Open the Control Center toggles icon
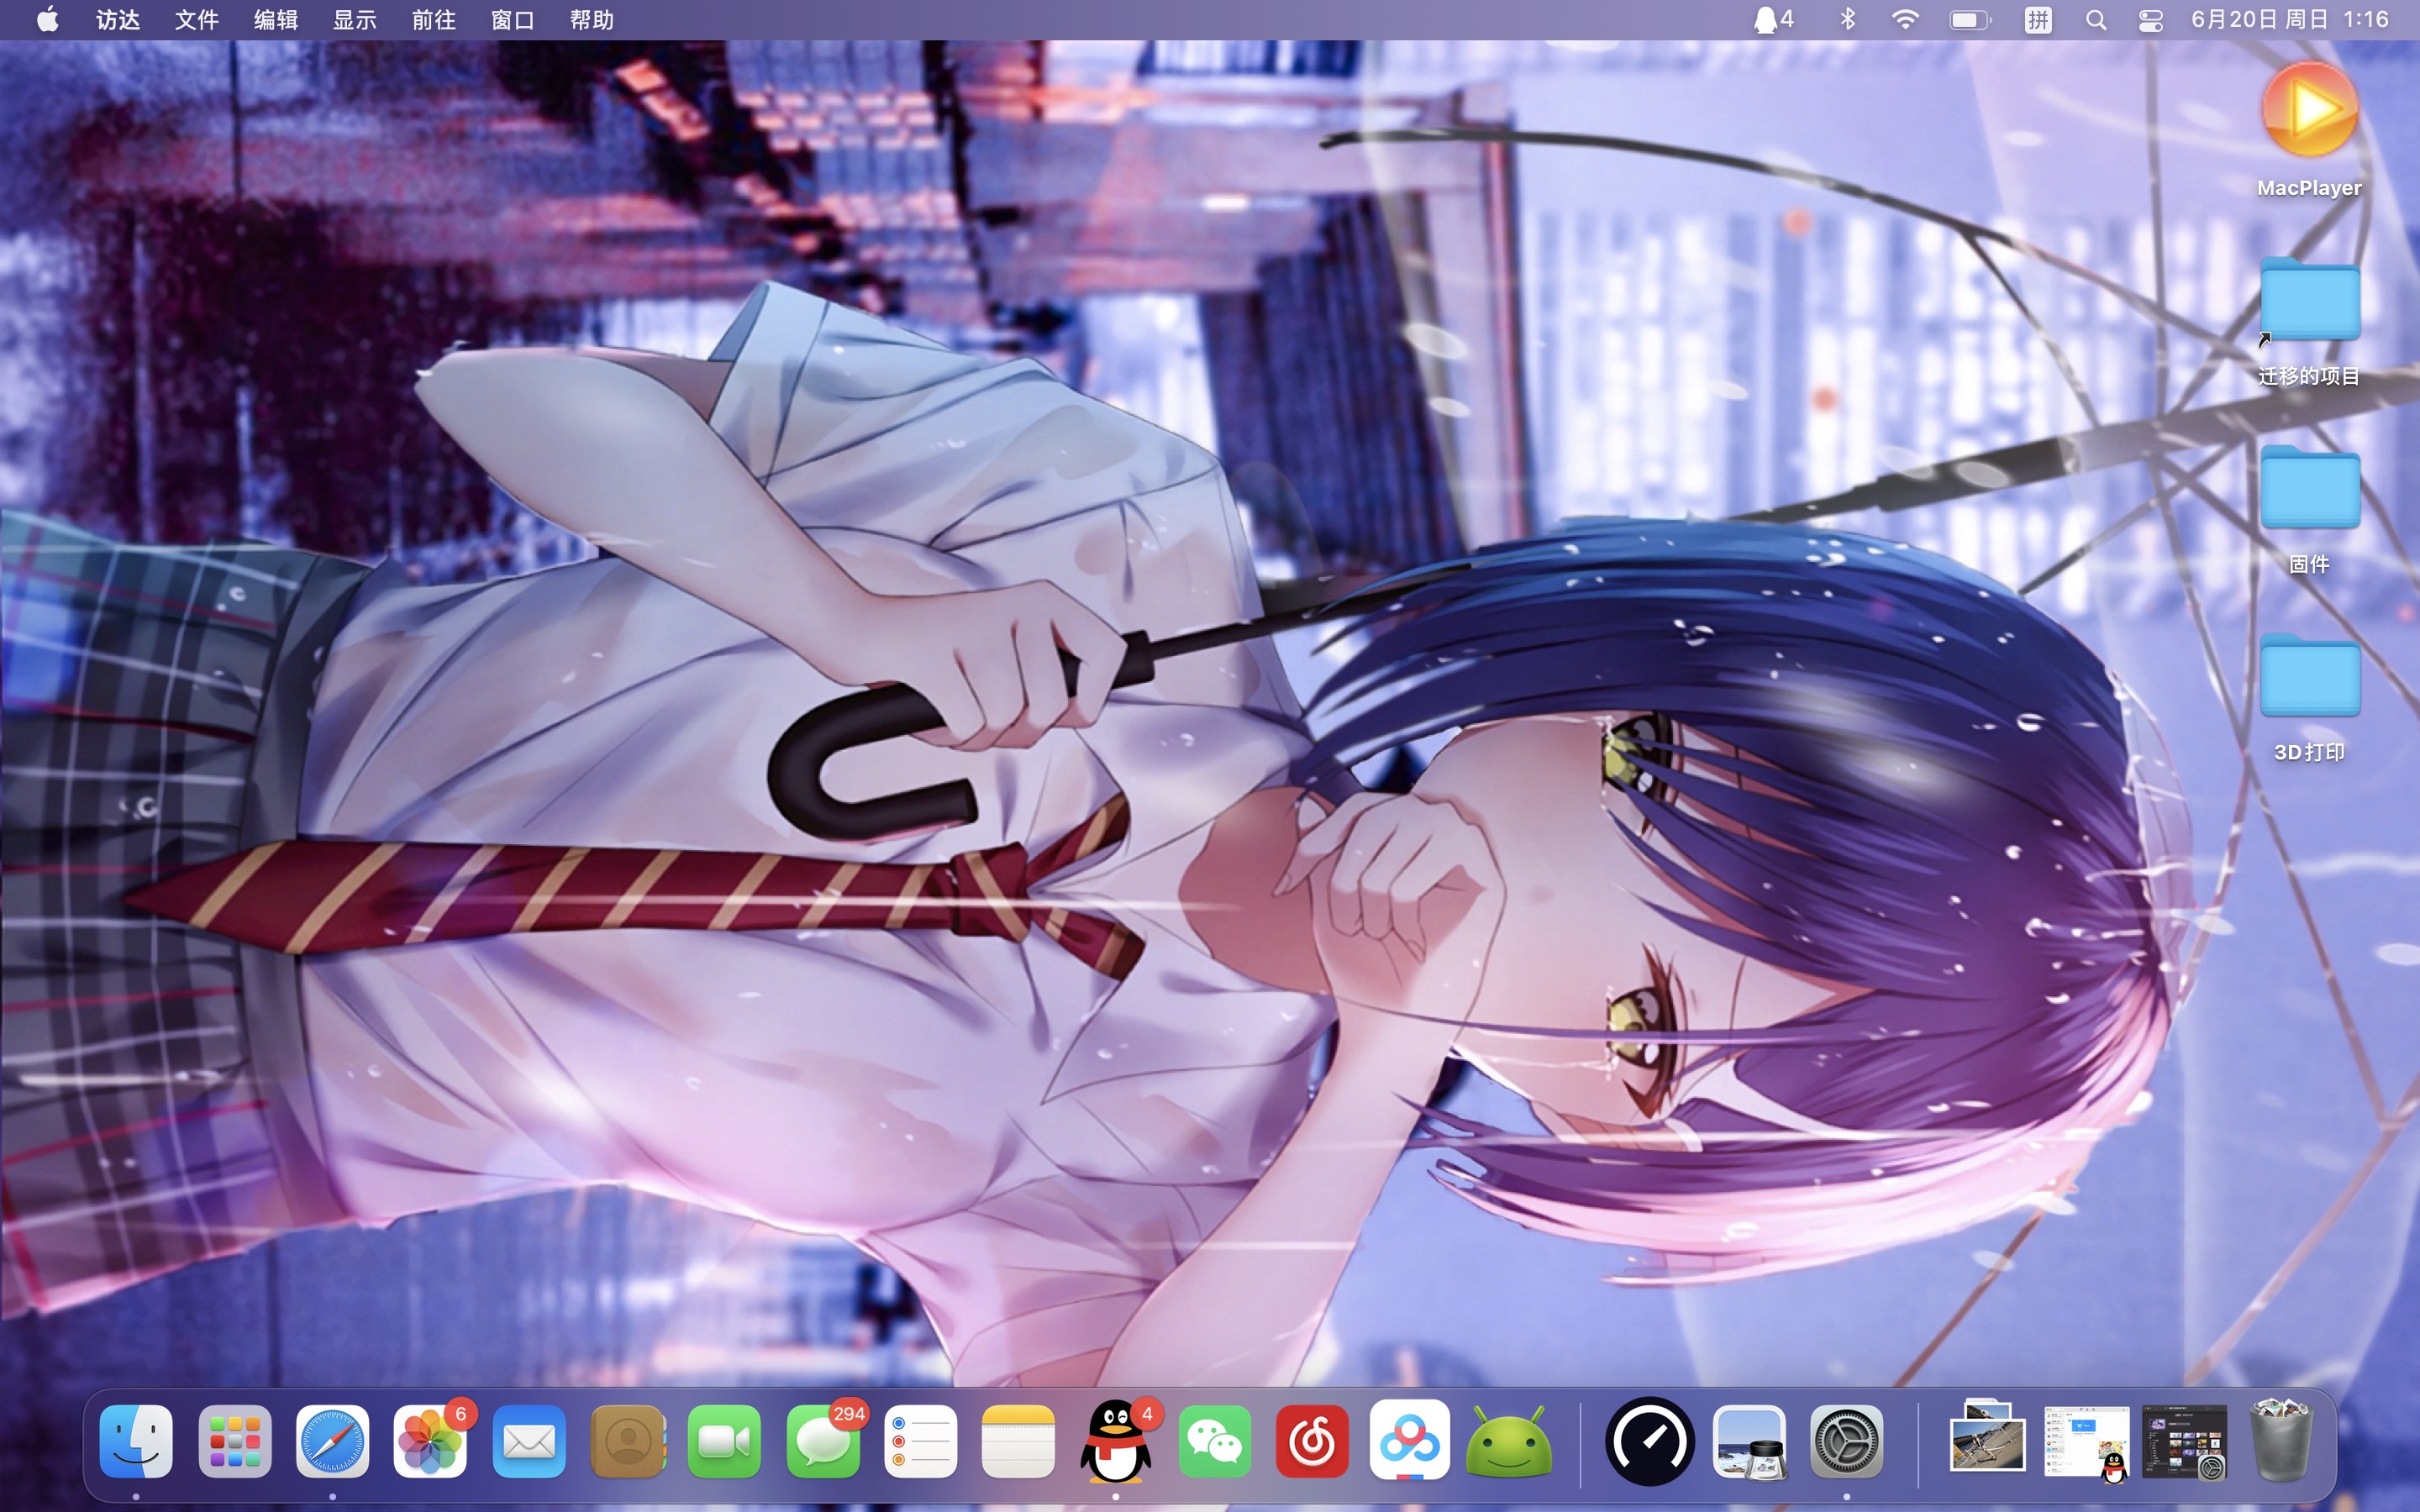The width and height of the screenshot is (2420, 1512). (2150, 20)
